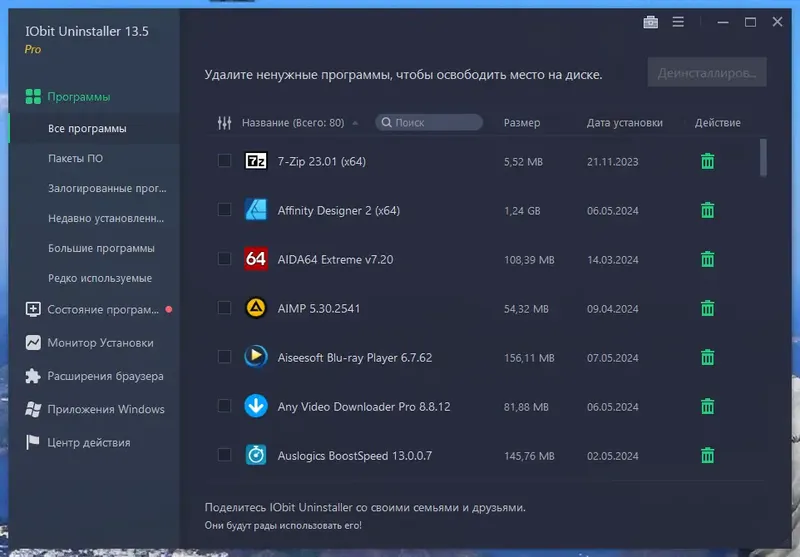Image resolution: width=800 pixels, height=557 pixels.
Task: Click the program list vertical scrollbar
Action: pos(763,158)
